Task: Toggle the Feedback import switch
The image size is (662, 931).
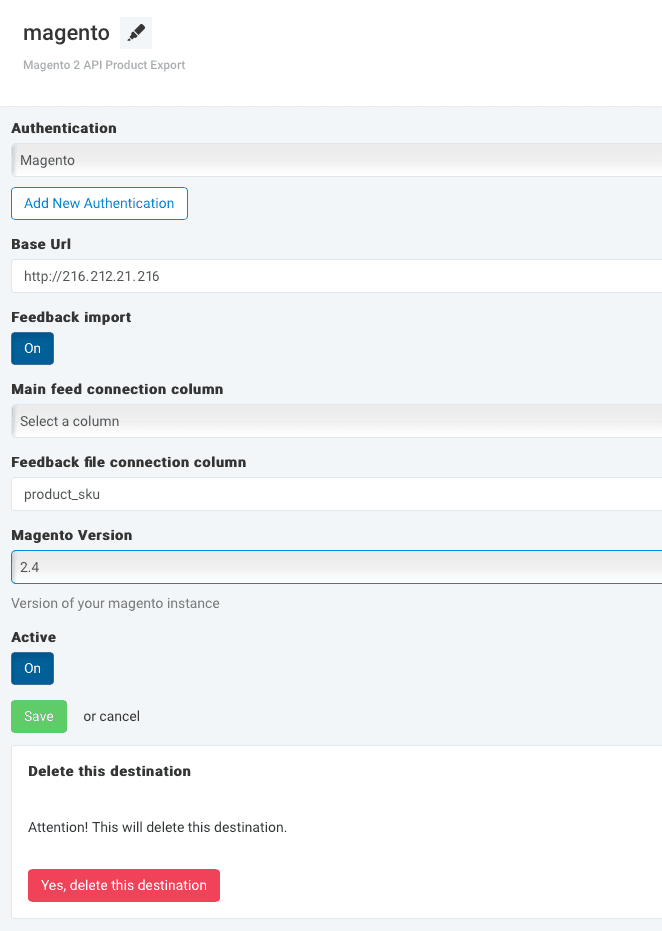Action: click(x=32, y=349)
